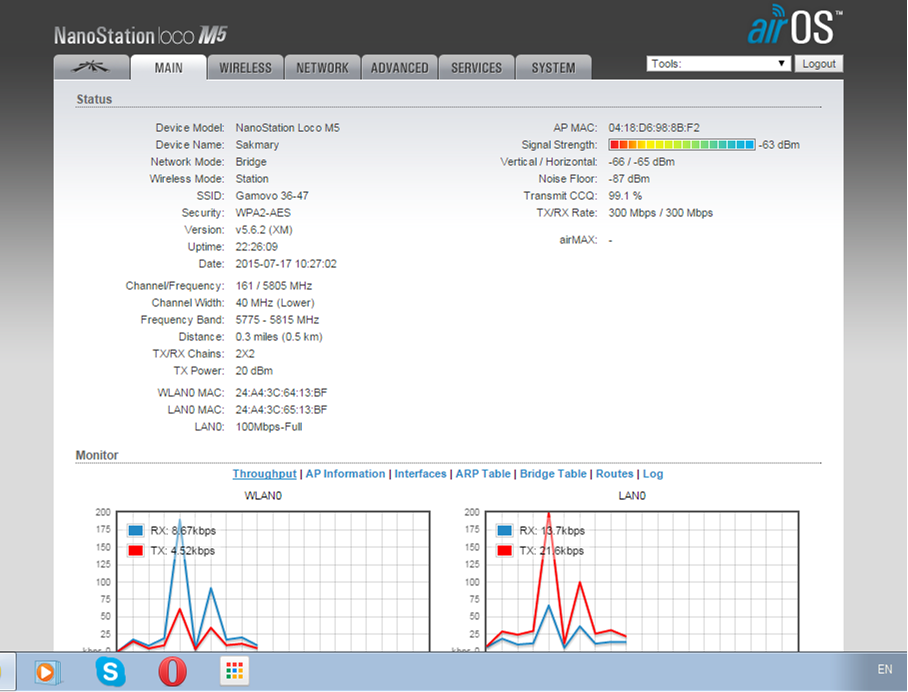Open the AP Information link
Screen dimensions: 908x692
[x=345, y=474]
